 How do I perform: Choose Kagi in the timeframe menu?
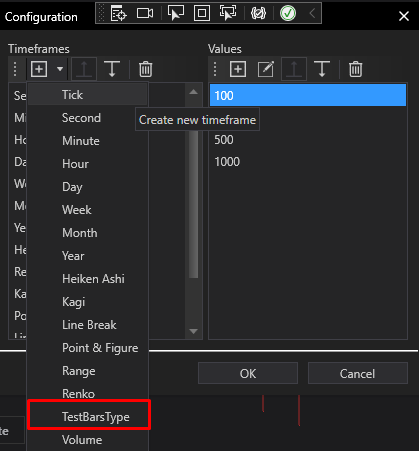pos(87,302)
